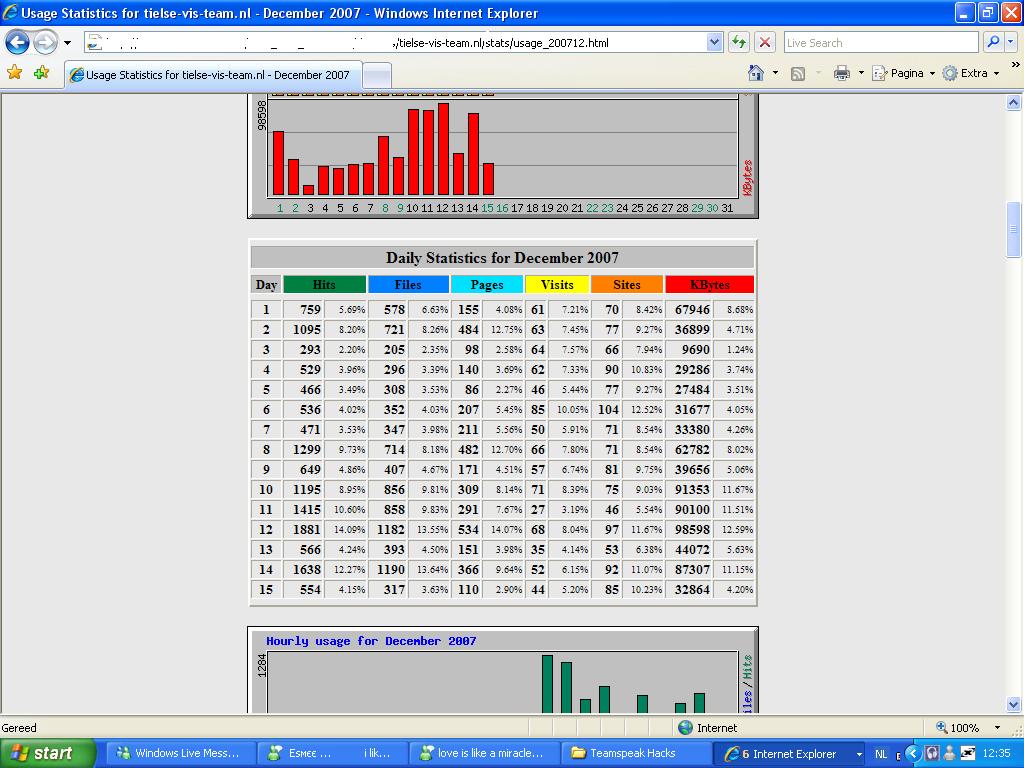The width and height of the screenshot is (1024, 768).
Task: Click inside the Live Search box
Action: 881,43
